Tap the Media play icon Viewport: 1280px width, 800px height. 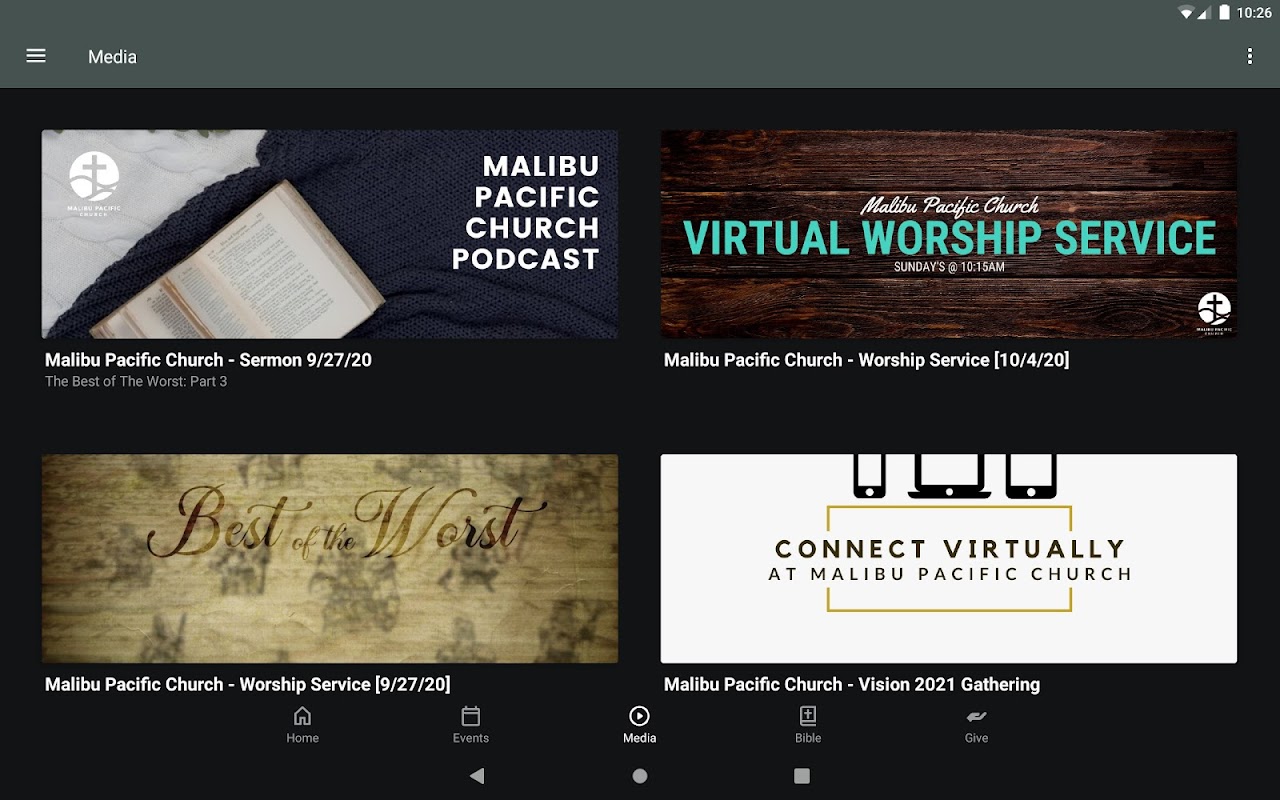(640, 716)
